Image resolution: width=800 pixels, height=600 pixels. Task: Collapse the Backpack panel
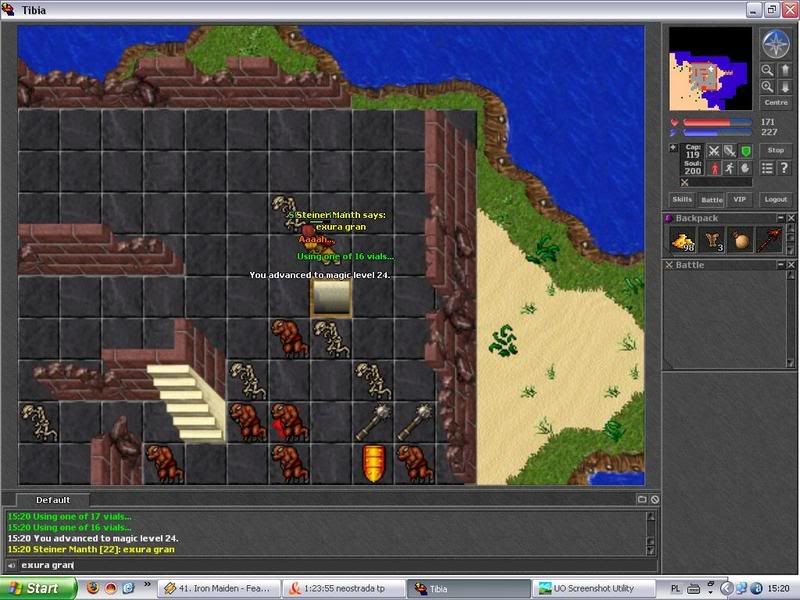pyautogui.click(x=780, y=218)
